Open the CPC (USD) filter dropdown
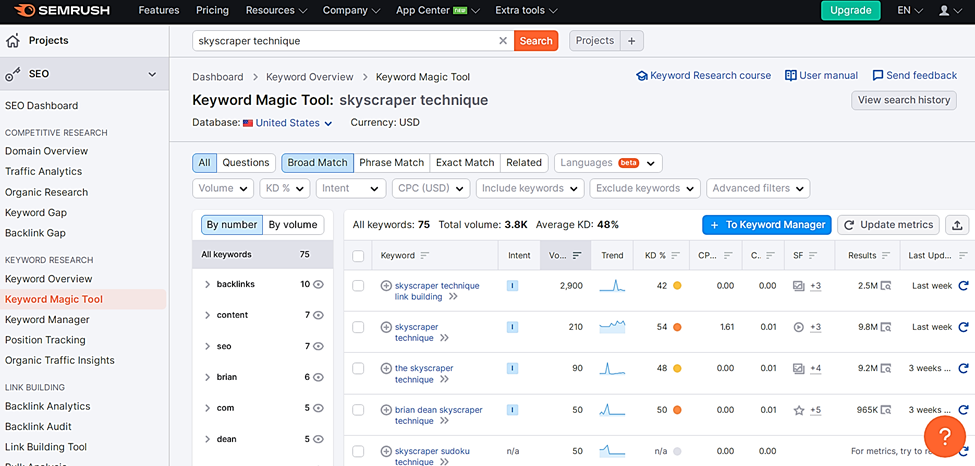Viewport: 975px width, 466px height. pyautogui.click(x=430, y=189)
